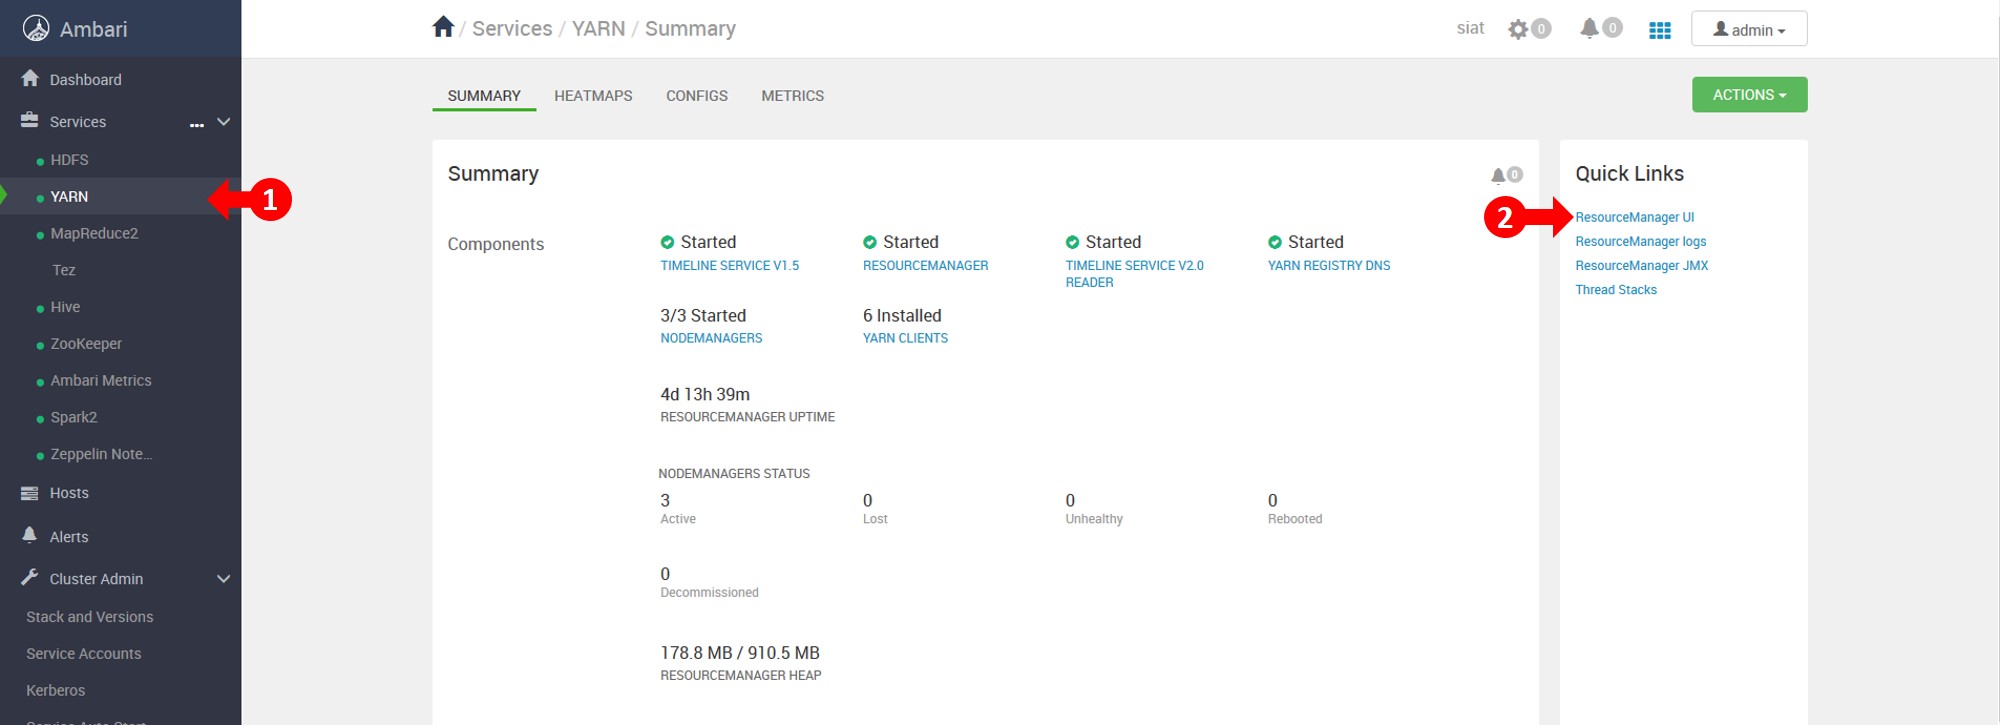
Task: Click the Summary panel alerts bell
Action: (1498, 175)
